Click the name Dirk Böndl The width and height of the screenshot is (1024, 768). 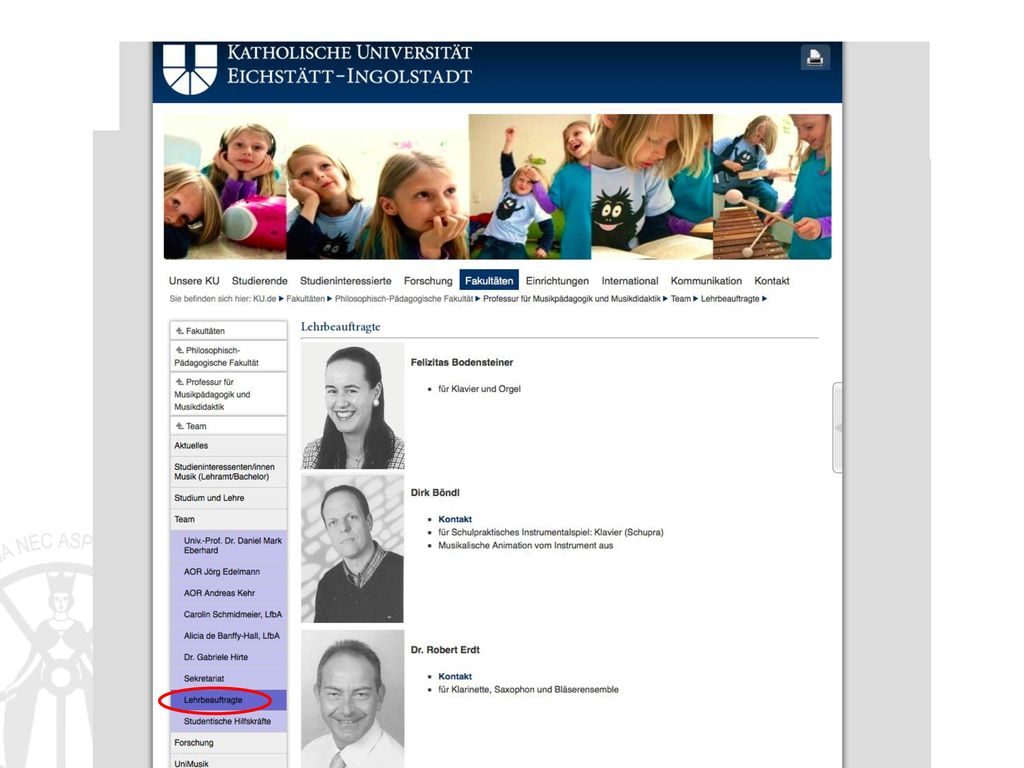point(435,492)
